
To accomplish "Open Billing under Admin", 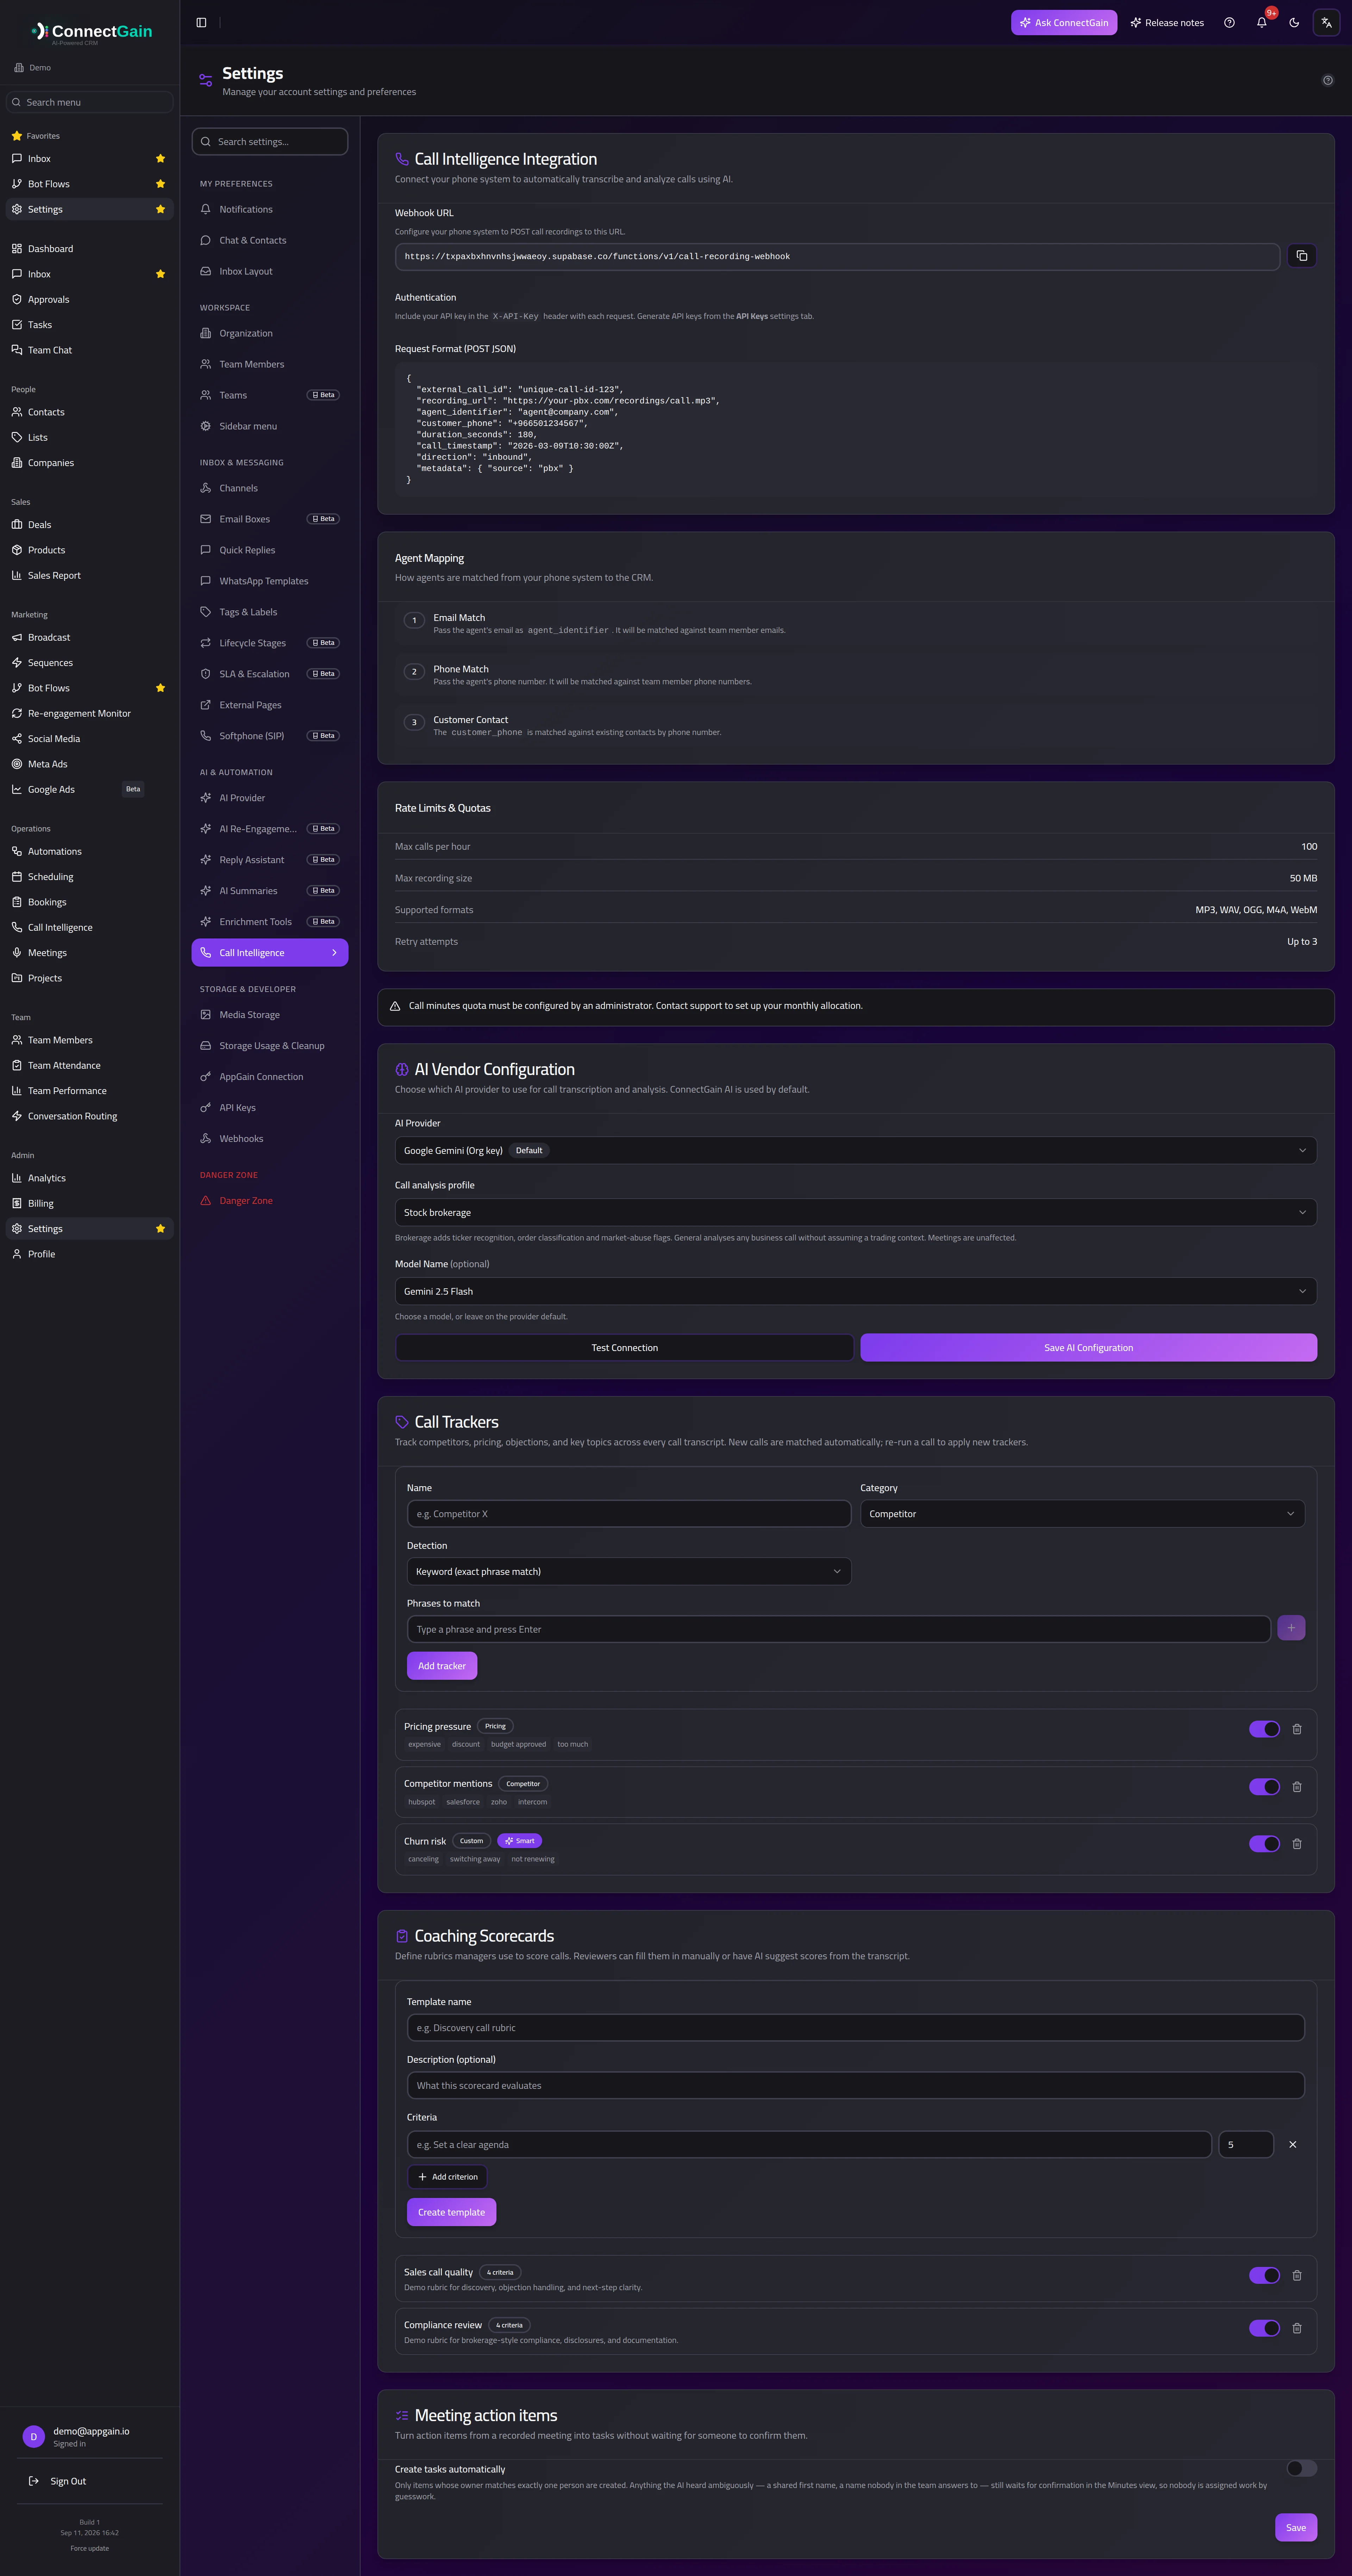I will (90, 1203).
